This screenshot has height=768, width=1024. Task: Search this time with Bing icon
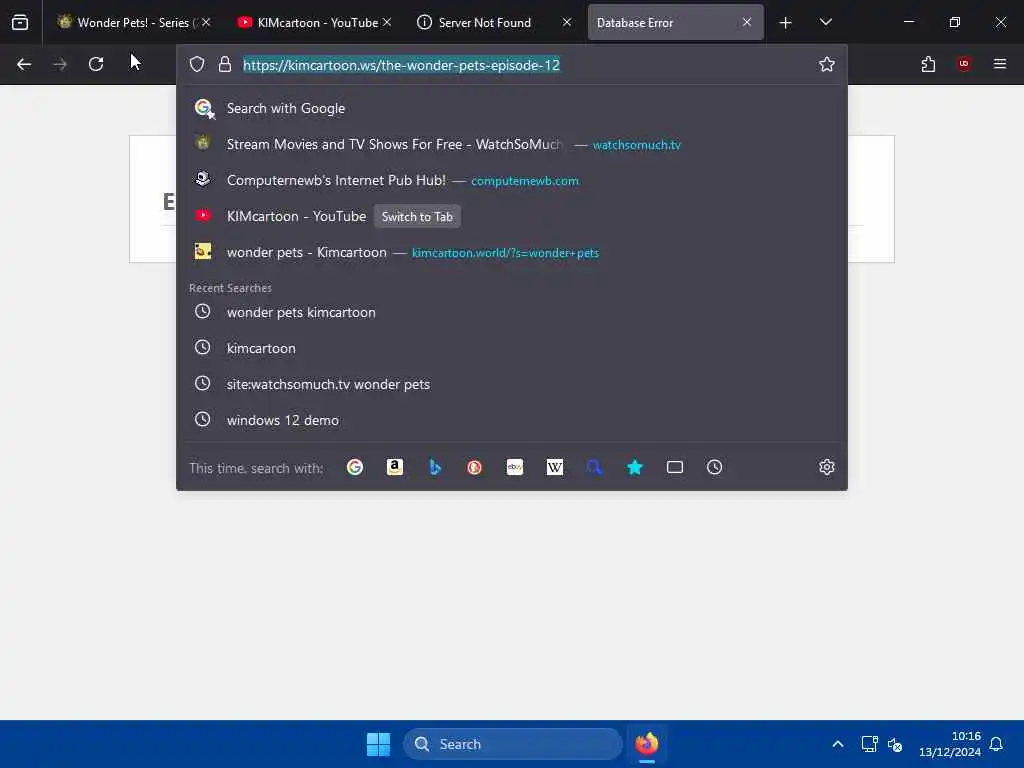(435, 468)
